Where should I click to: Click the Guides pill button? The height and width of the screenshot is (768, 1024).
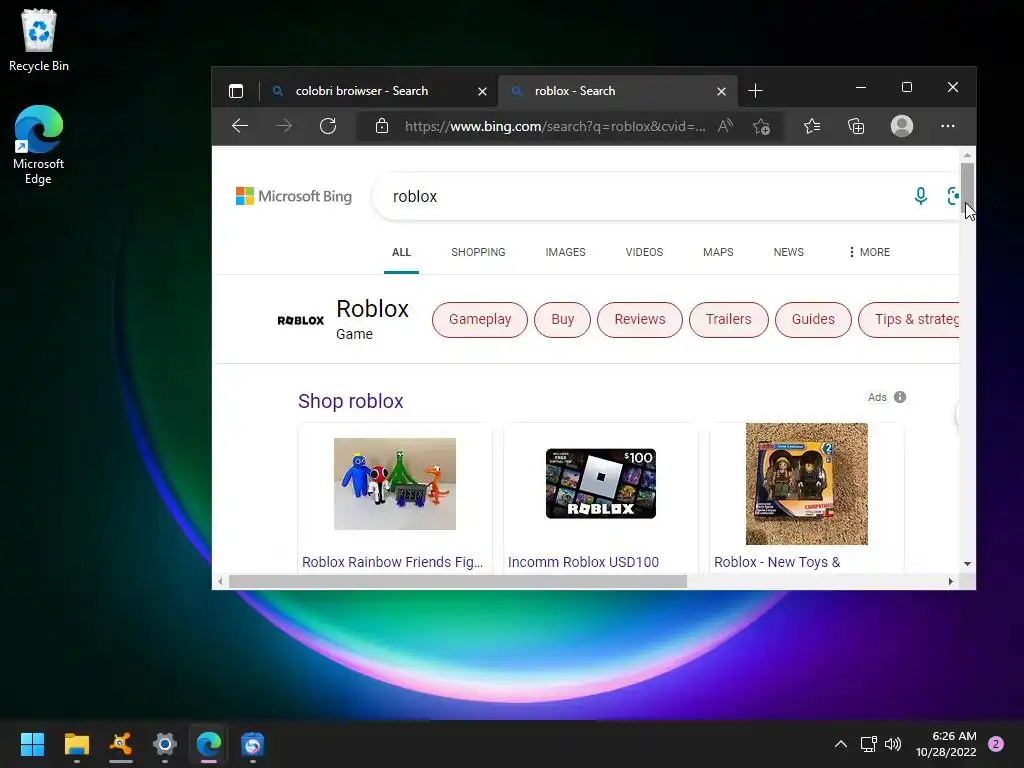coord(813,319)
